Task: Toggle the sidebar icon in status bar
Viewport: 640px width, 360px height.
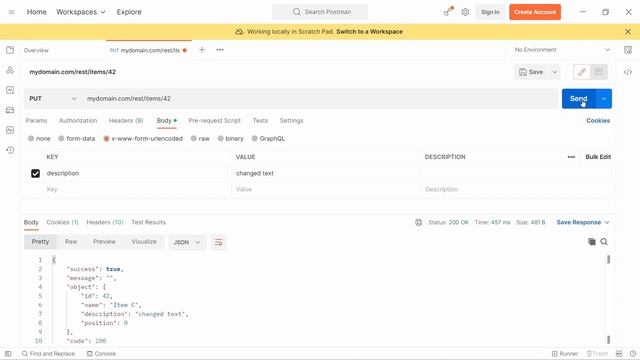Action: coord(8,353)
